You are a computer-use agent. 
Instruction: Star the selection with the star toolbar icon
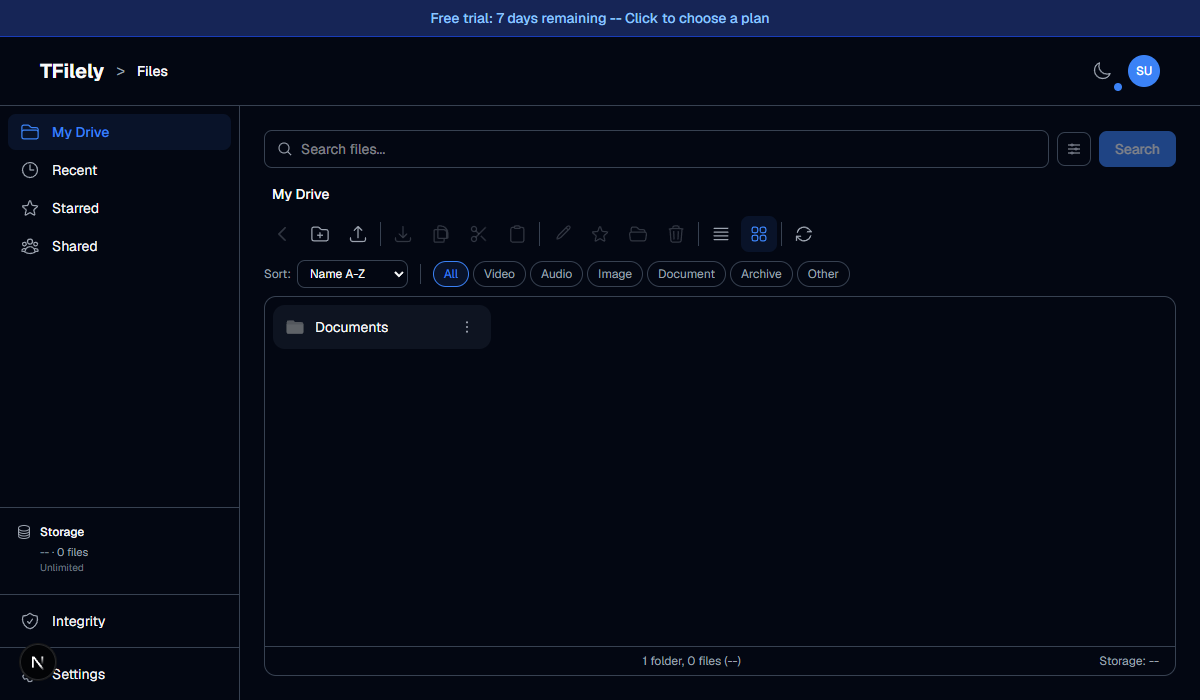tap(600, 234)
